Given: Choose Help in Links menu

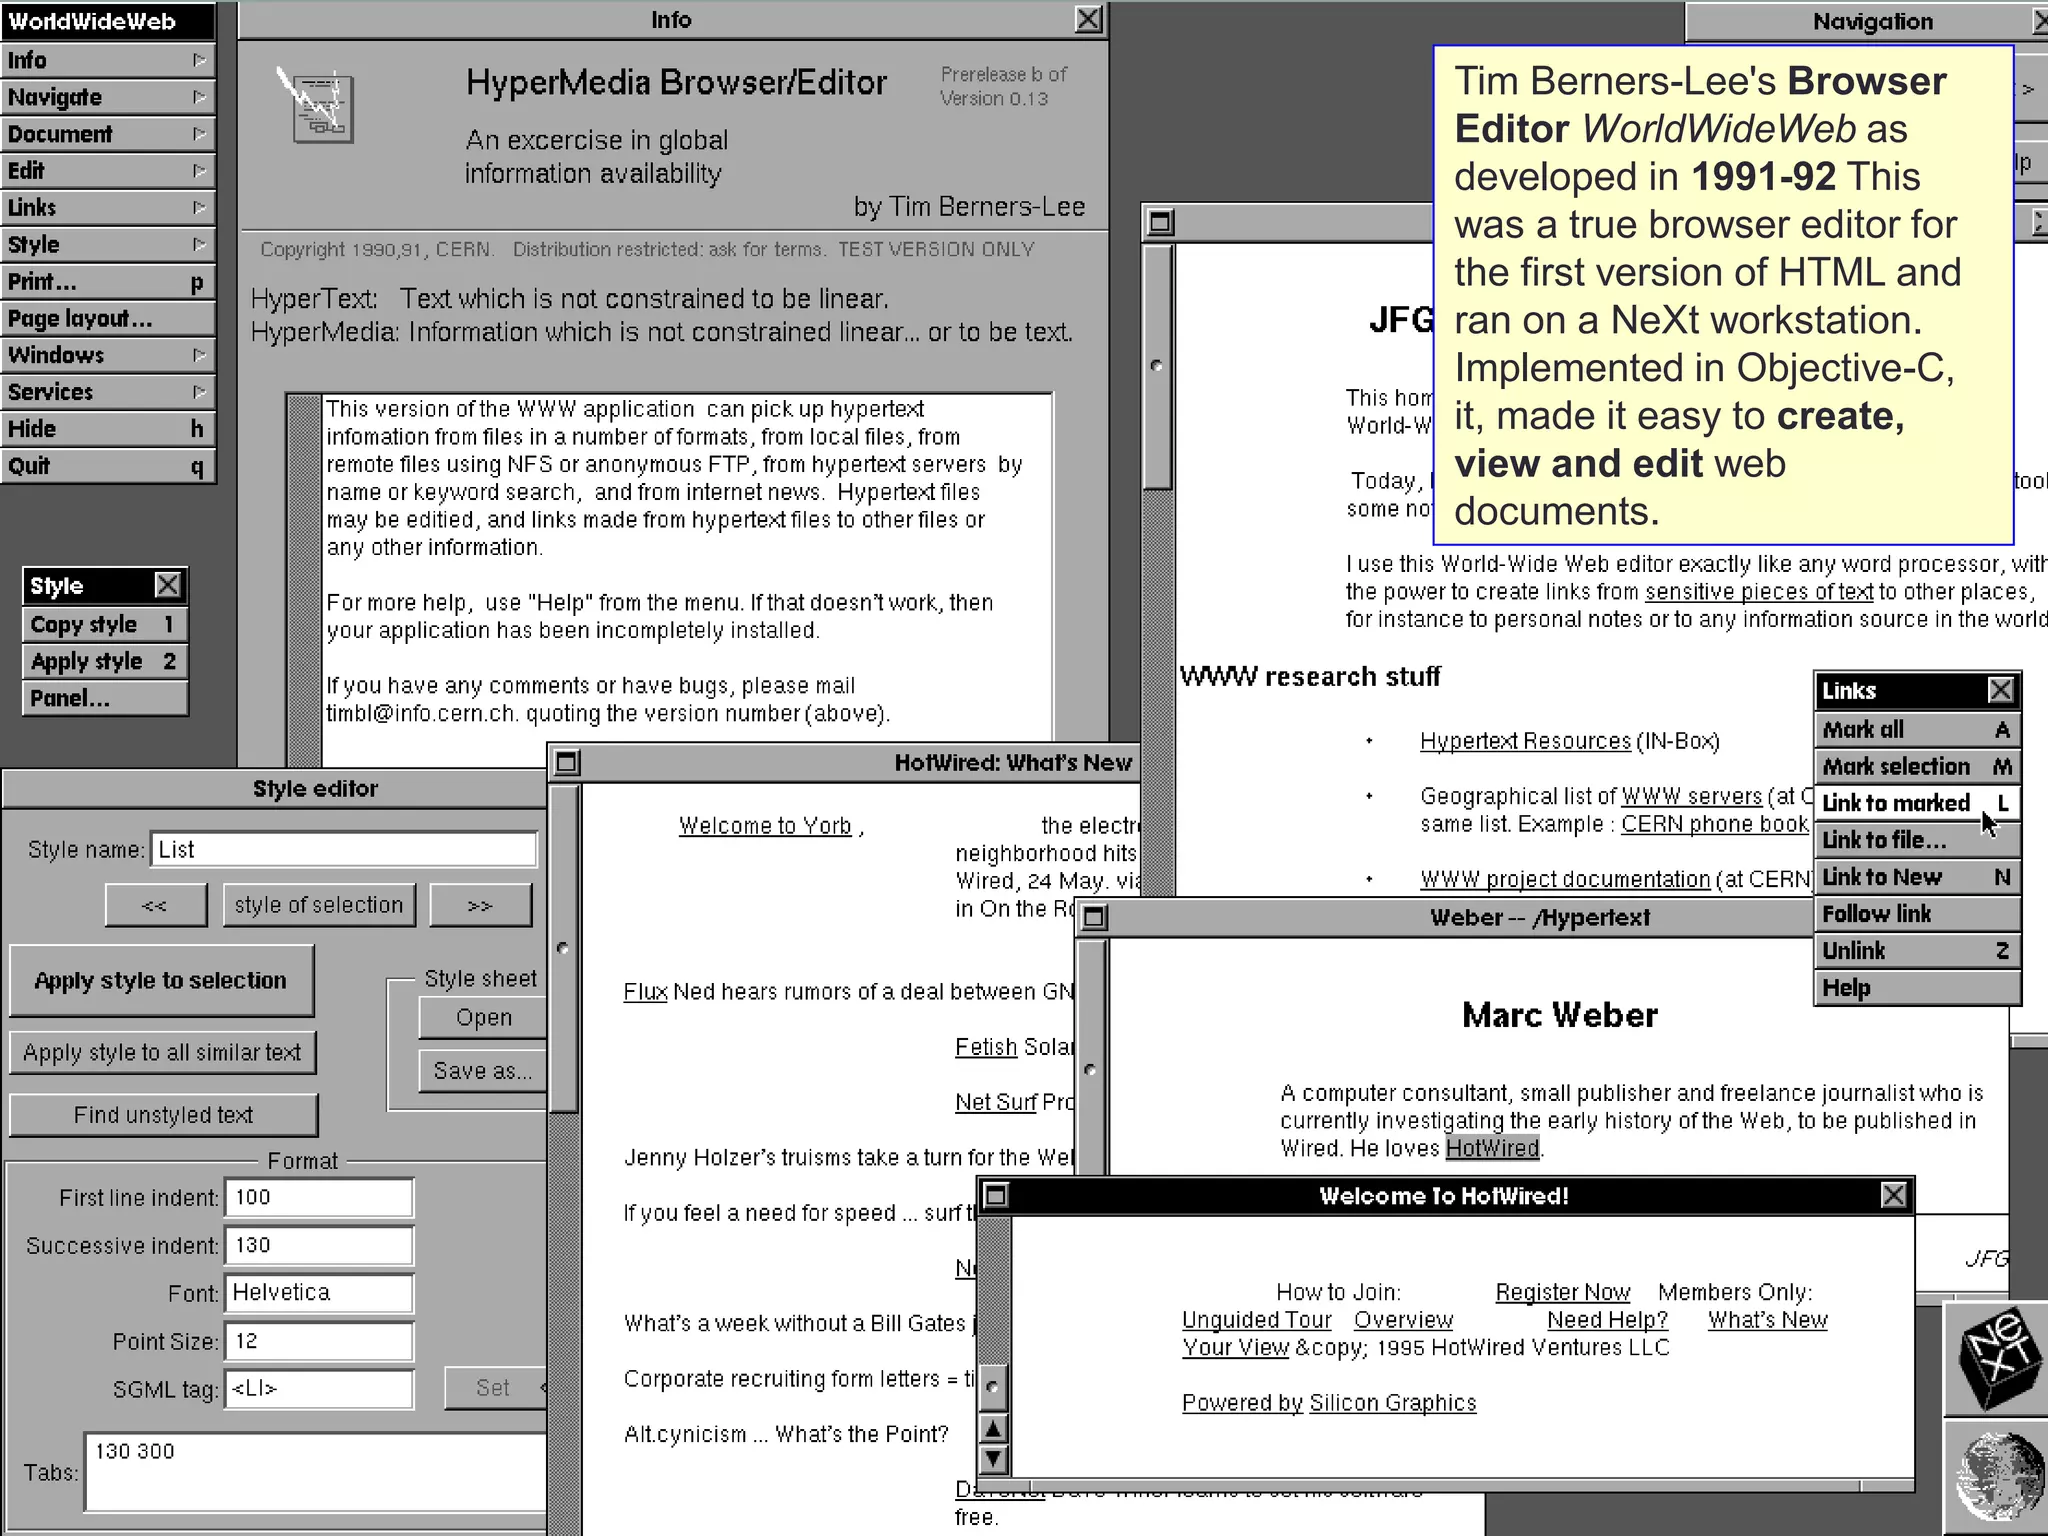Looking at the screenshot, I should coord(1917,988).
